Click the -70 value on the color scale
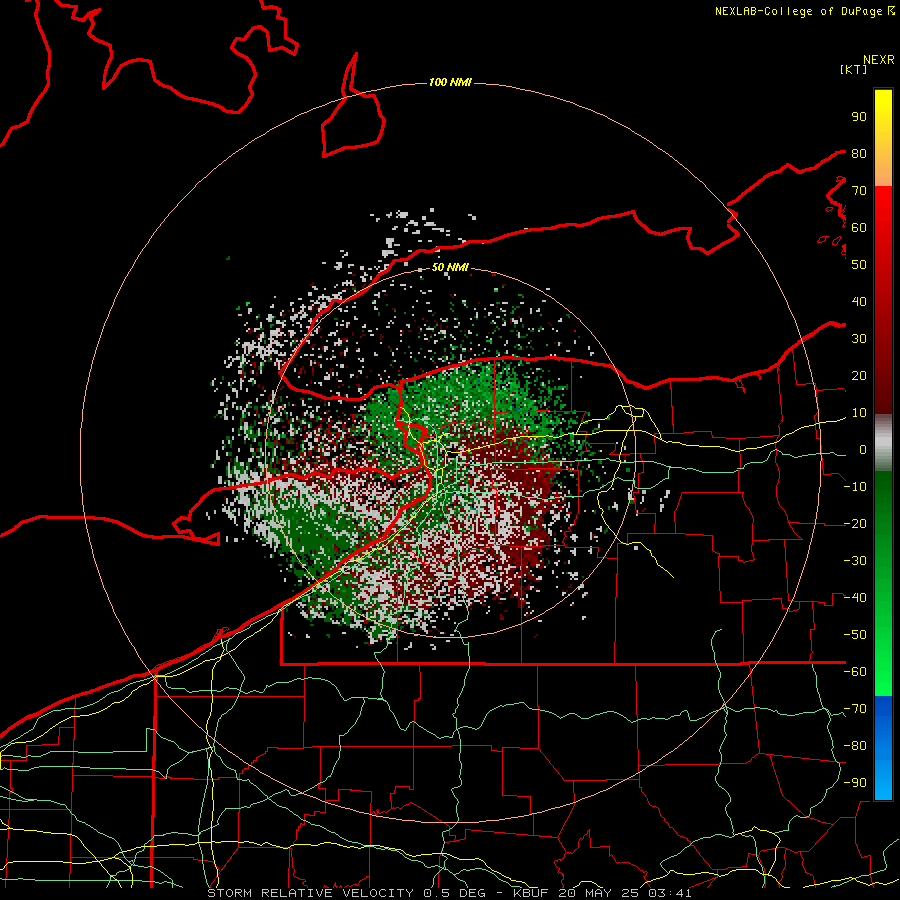Image resolution: width=900 pixels, height=900 pixels. 855,709
